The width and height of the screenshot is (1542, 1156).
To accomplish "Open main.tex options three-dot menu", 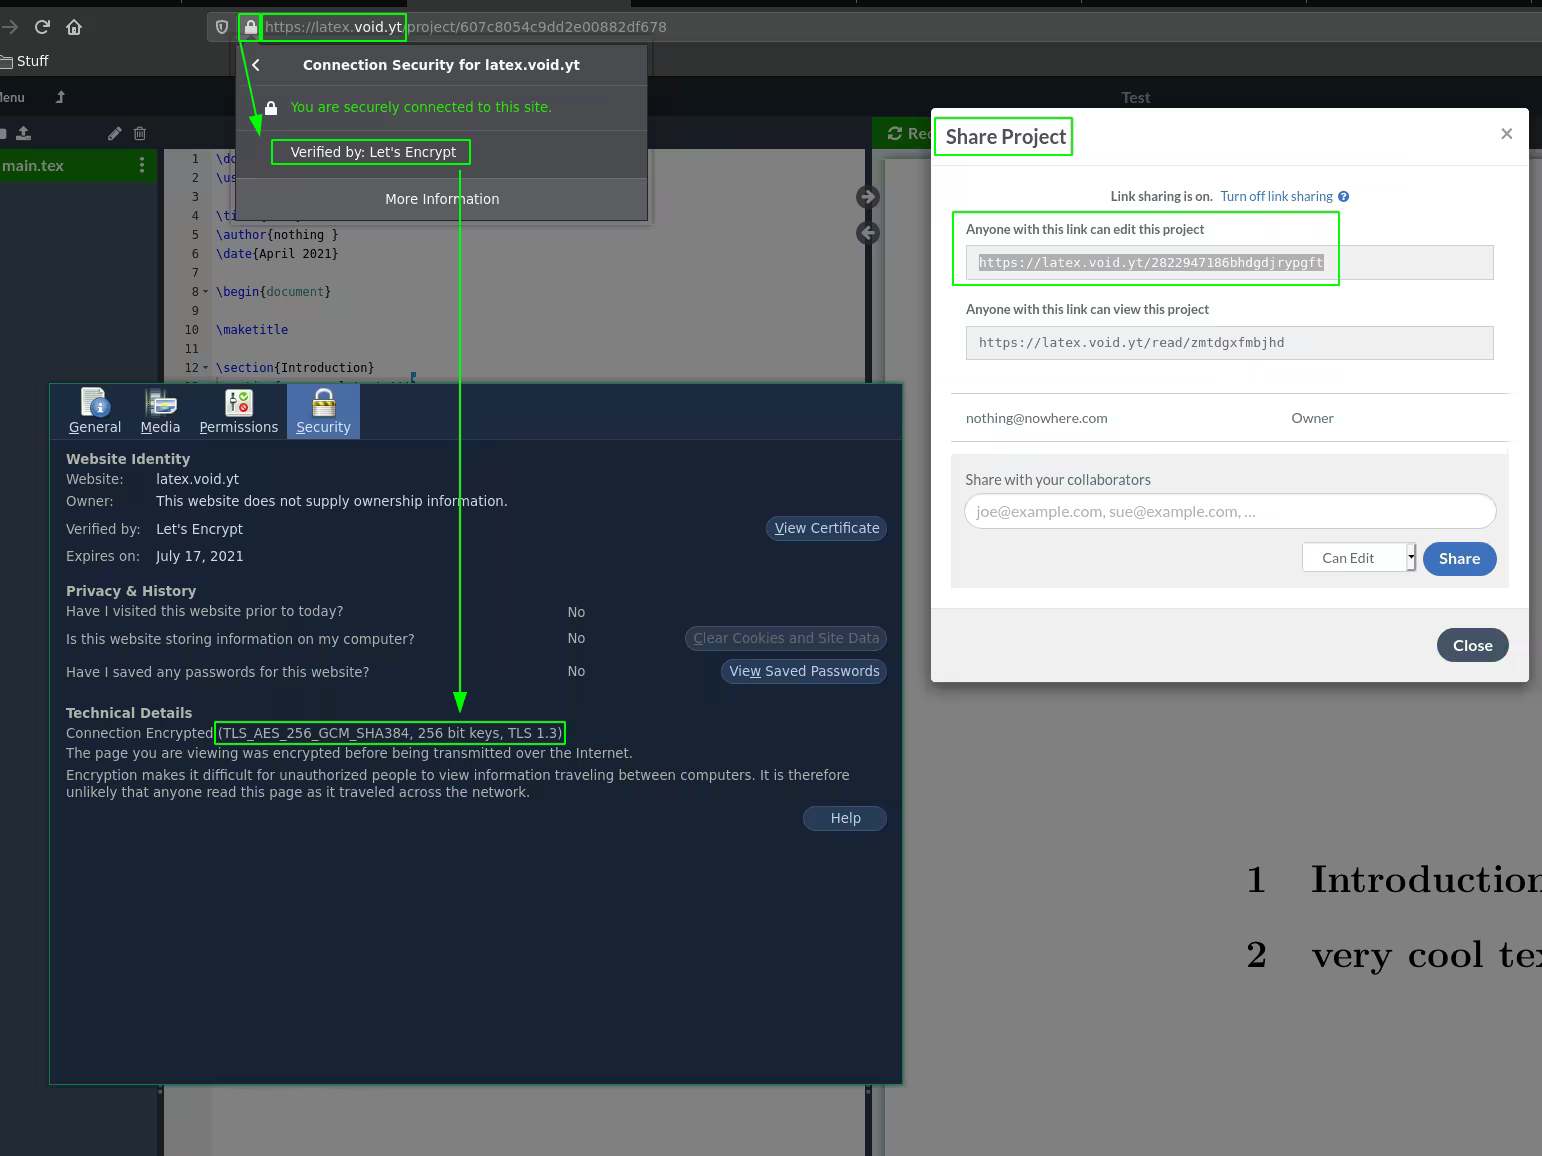I will pyautogui.click(x=142, y=165).
